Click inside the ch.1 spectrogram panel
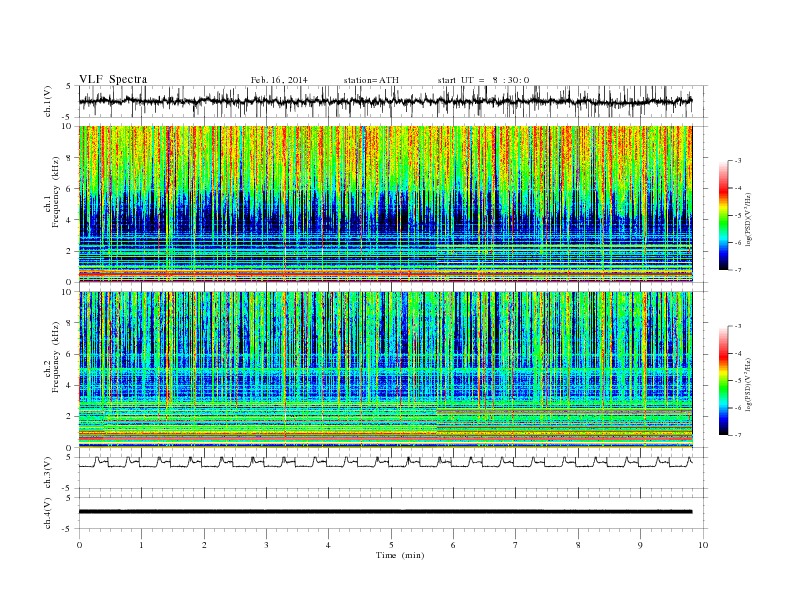792x612 pixels. tap(386, 204)
